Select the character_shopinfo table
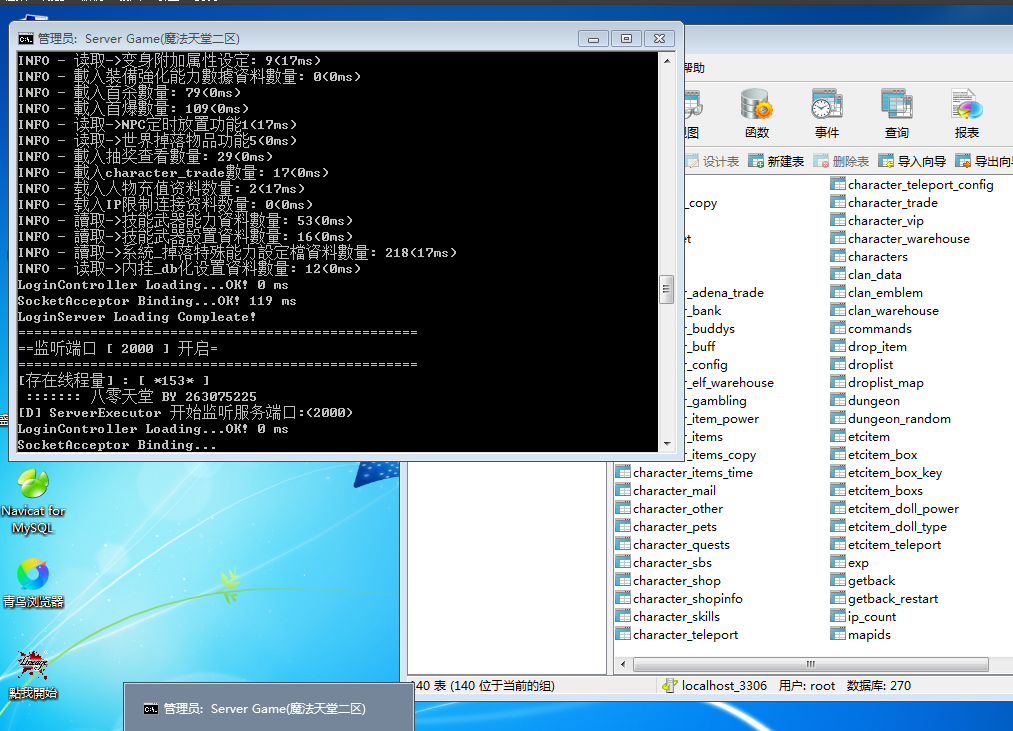The width and height of the screenshot is (1013, 731). click(x=680, y=599)
